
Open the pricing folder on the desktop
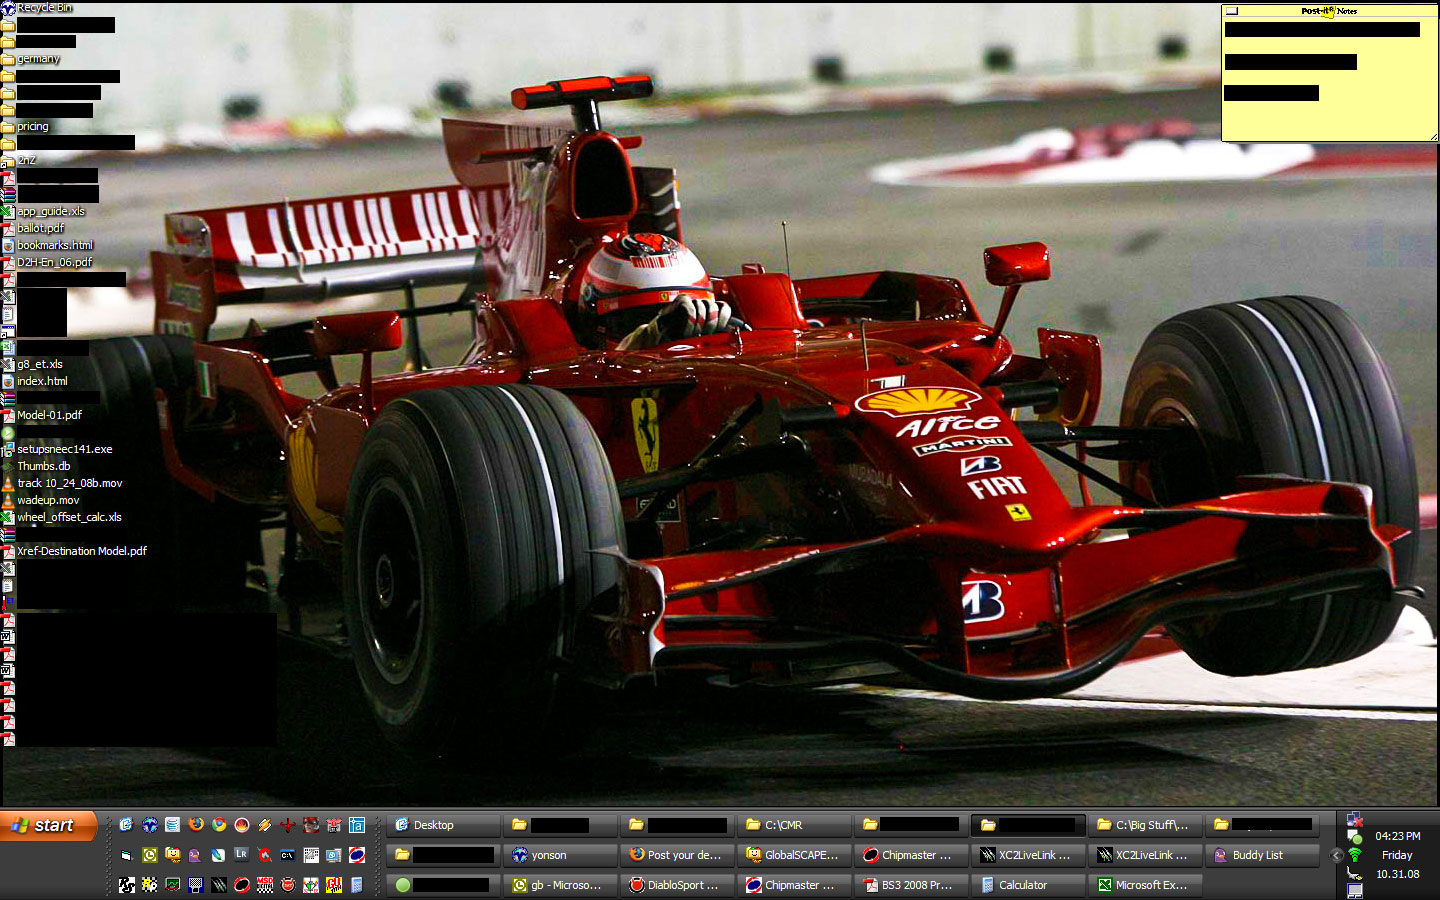(25, 127)
